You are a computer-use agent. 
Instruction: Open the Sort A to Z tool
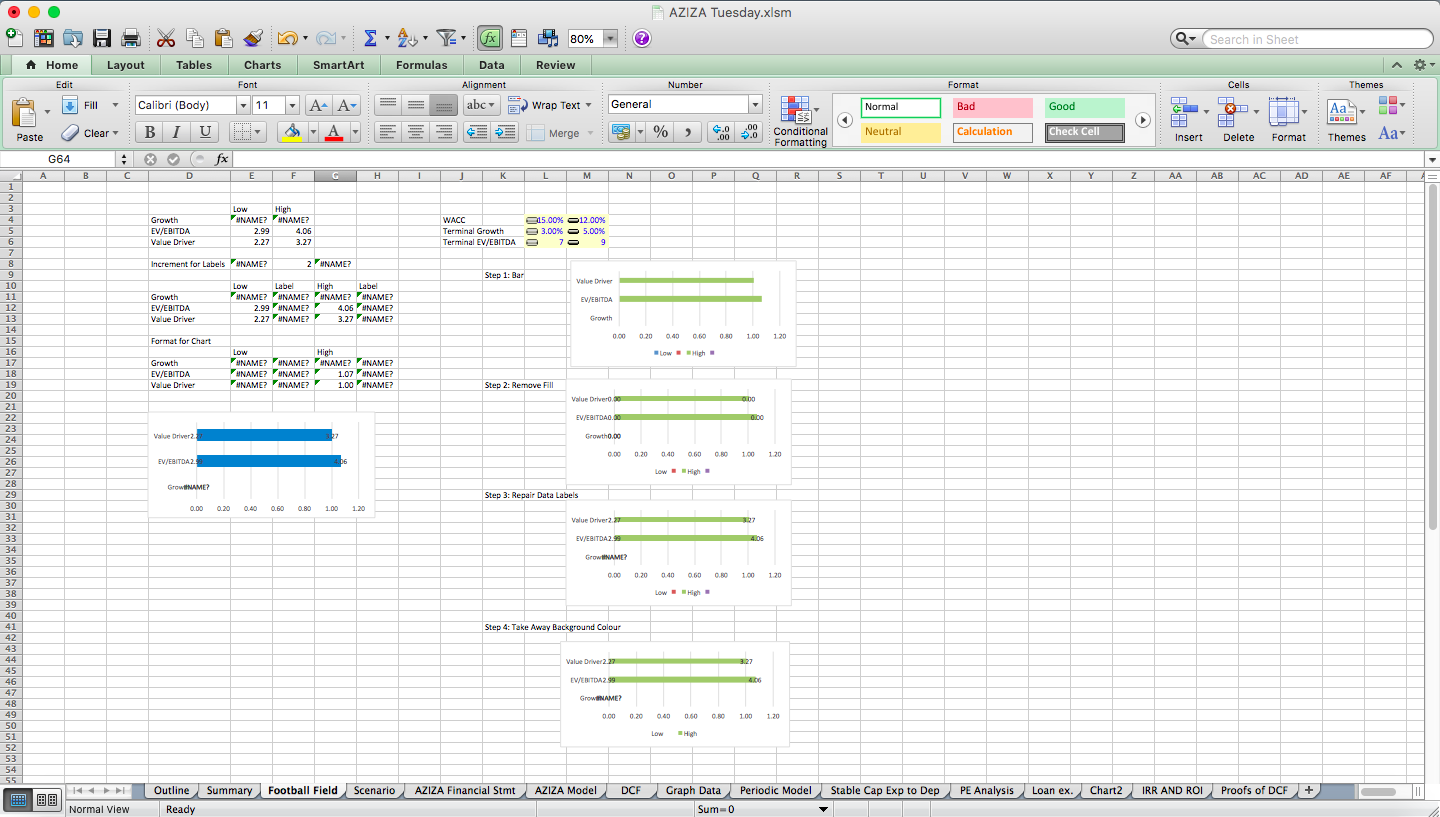406,37
